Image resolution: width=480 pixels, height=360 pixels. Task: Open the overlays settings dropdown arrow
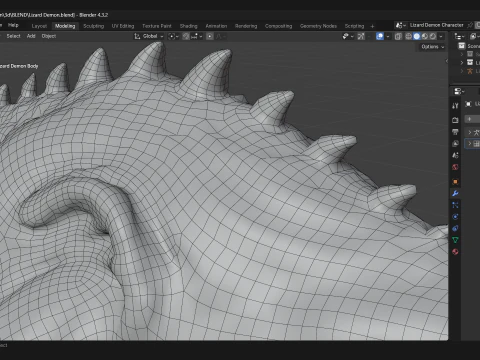[388, 36]
